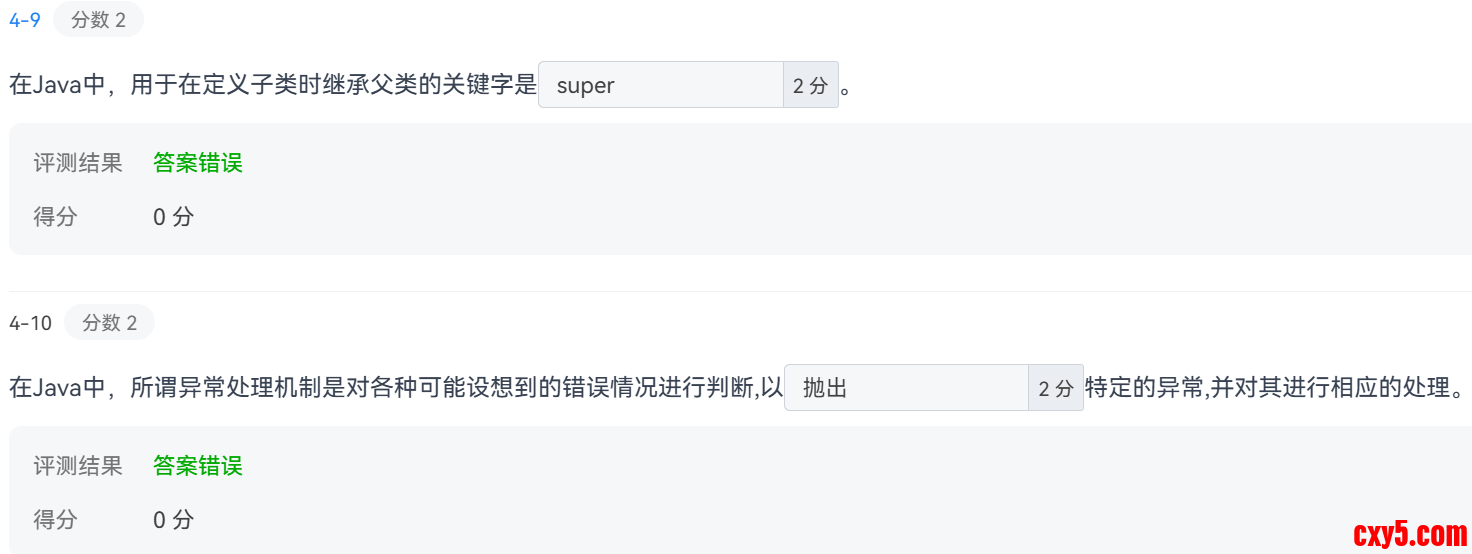Click the red cxy5.com watermark
This screenshot has width=1472, height=554.
pos(1409,534)
